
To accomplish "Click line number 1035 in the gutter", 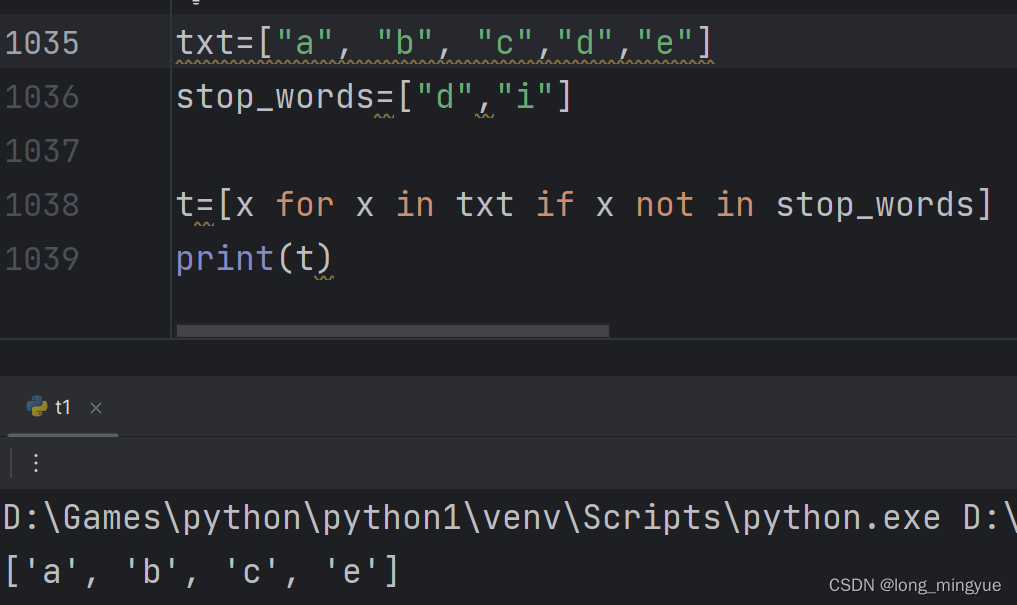I will click(x=42, y=42).
